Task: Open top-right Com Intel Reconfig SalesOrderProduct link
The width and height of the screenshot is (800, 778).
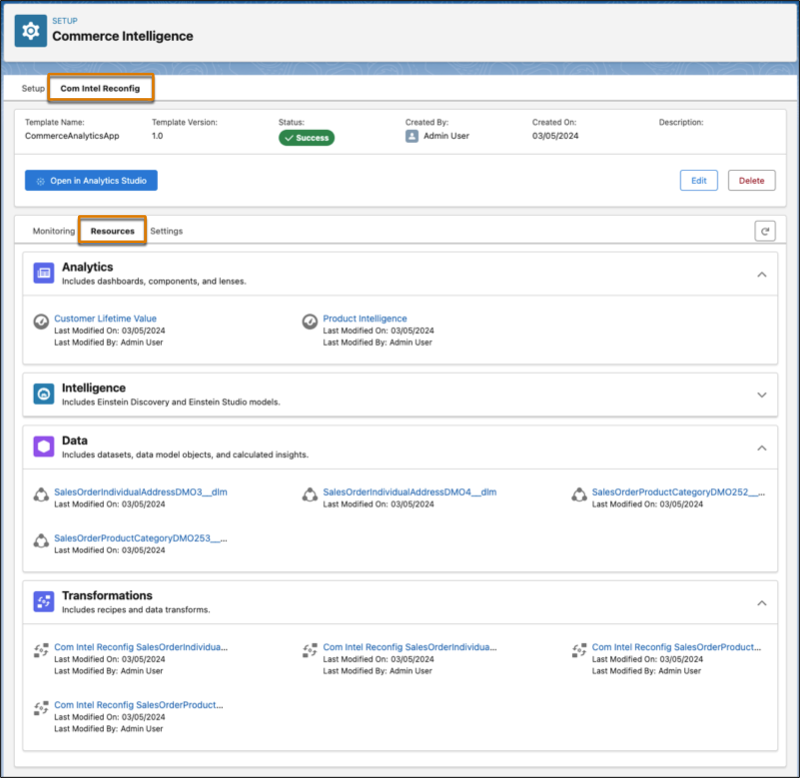Action: [676, 647]
